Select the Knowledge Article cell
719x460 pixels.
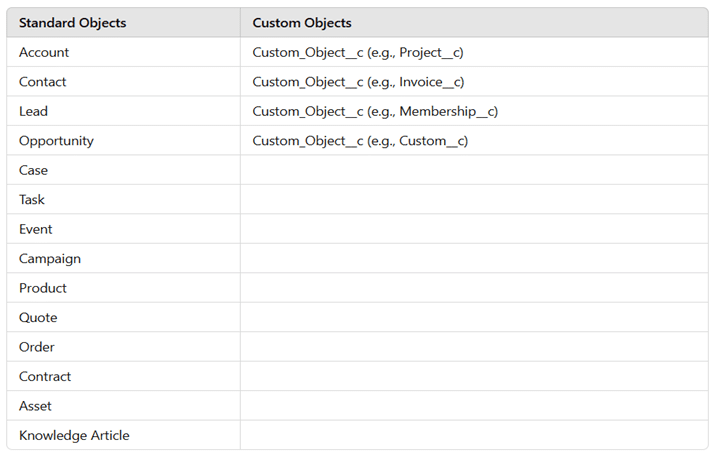pyautogui.click(x=74, y=436)
